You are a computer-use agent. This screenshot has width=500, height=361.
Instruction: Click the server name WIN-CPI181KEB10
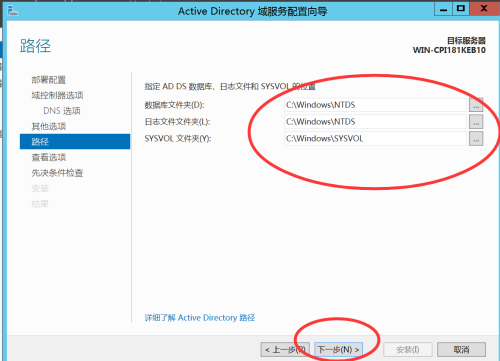tap(449, 50)
